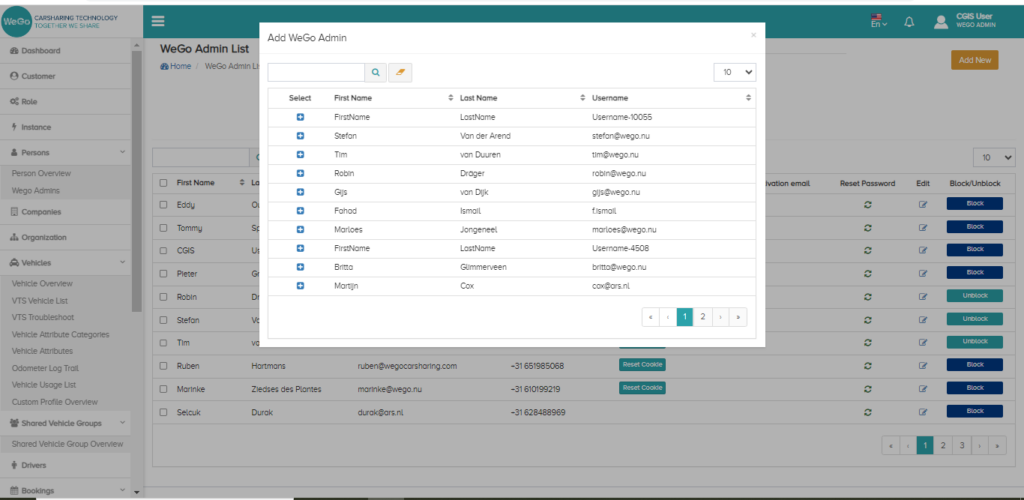
Task: Open the modal page size dropdown
Action: click(x=735, y=72)
